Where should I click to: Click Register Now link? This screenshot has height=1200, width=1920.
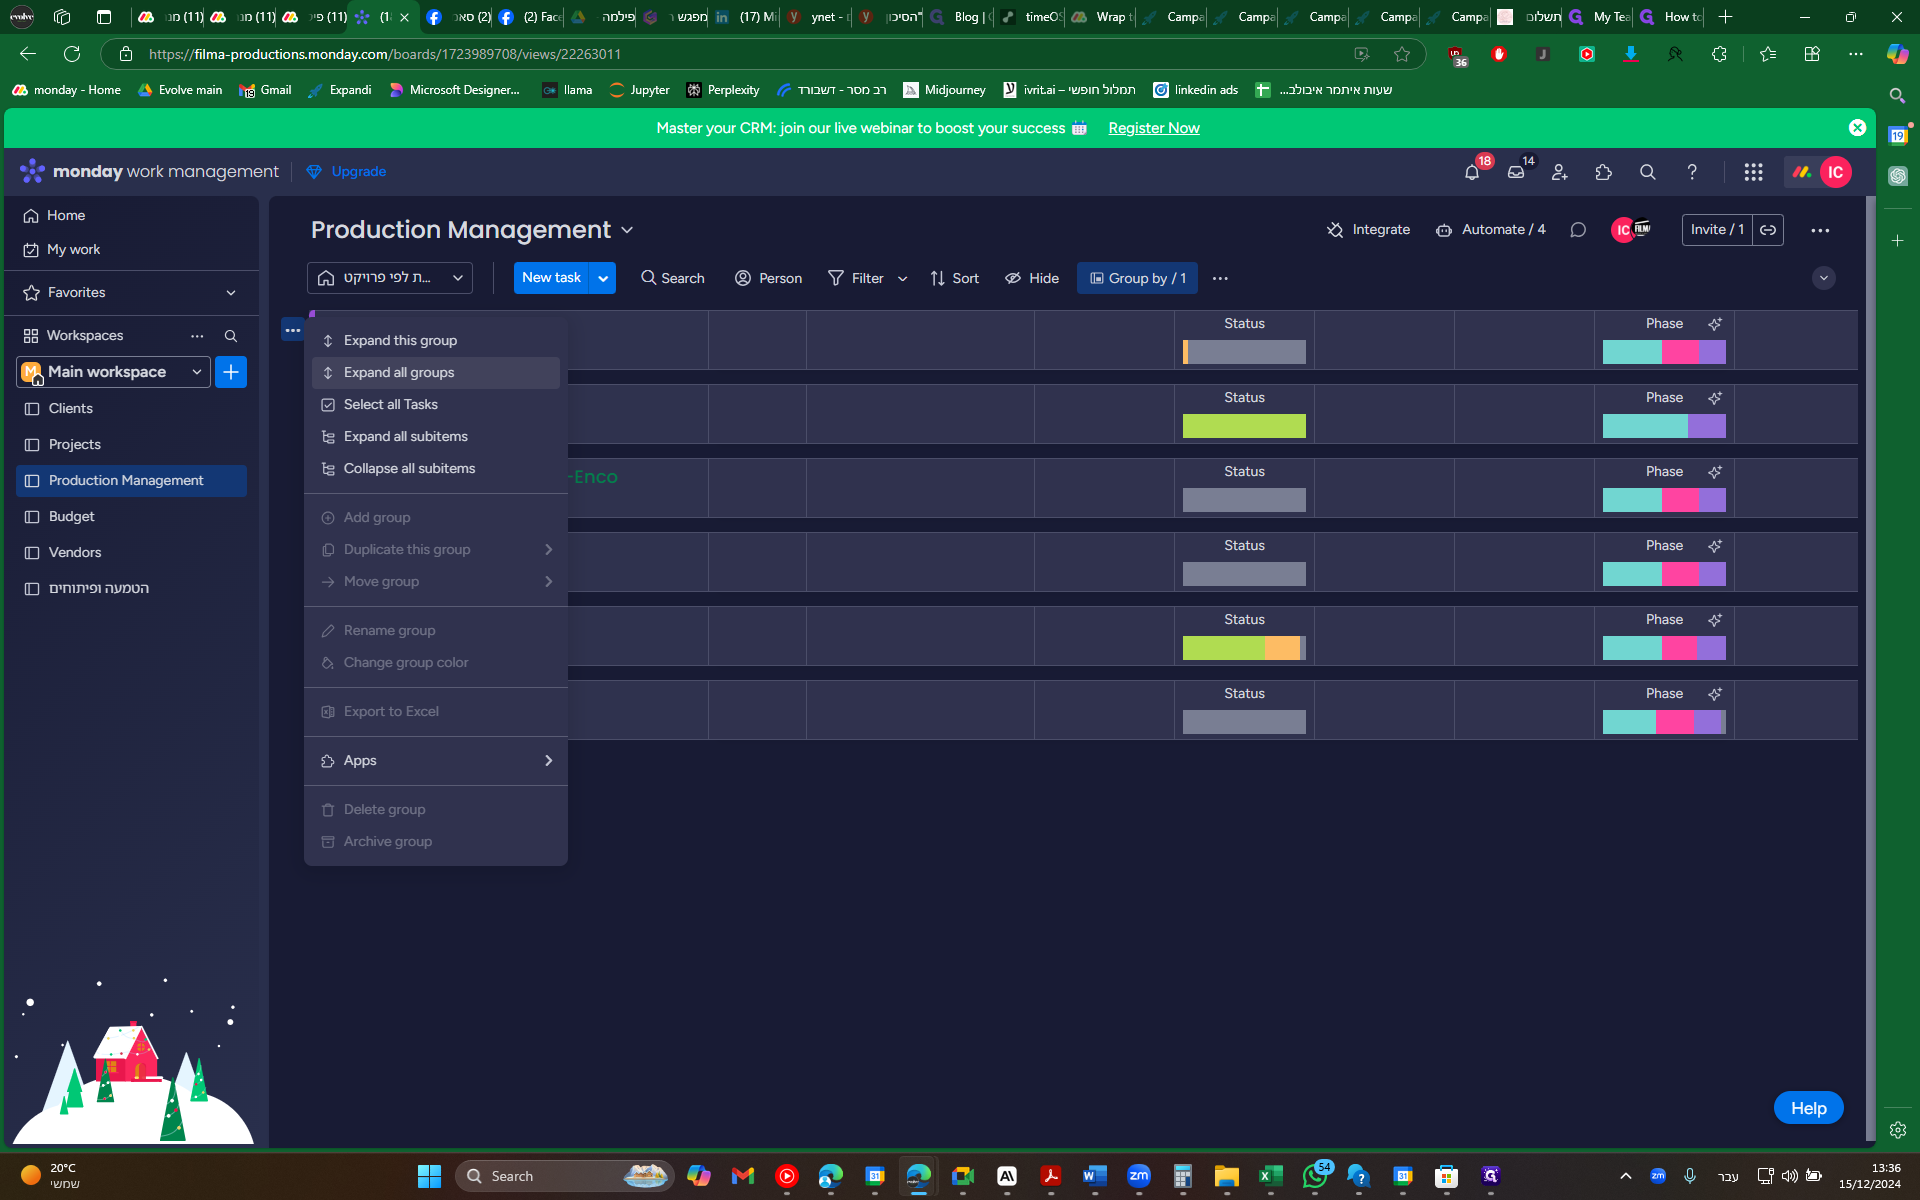click(x=1154, y=128)
